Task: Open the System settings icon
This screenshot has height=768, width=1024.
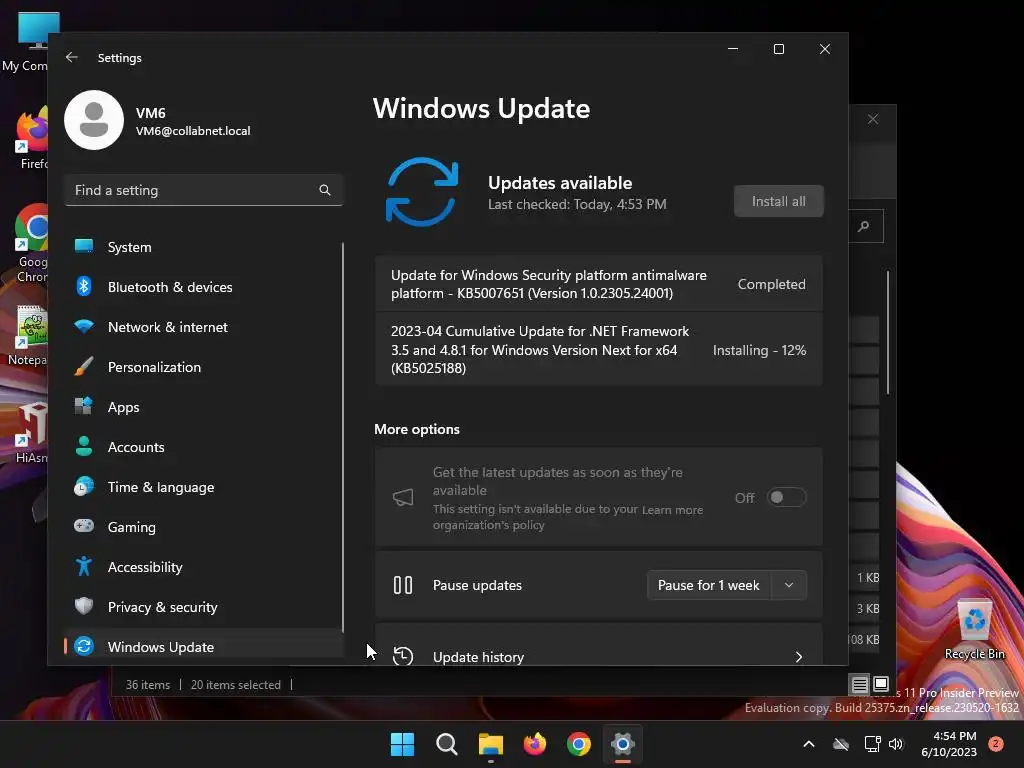Action: point(84,246)
